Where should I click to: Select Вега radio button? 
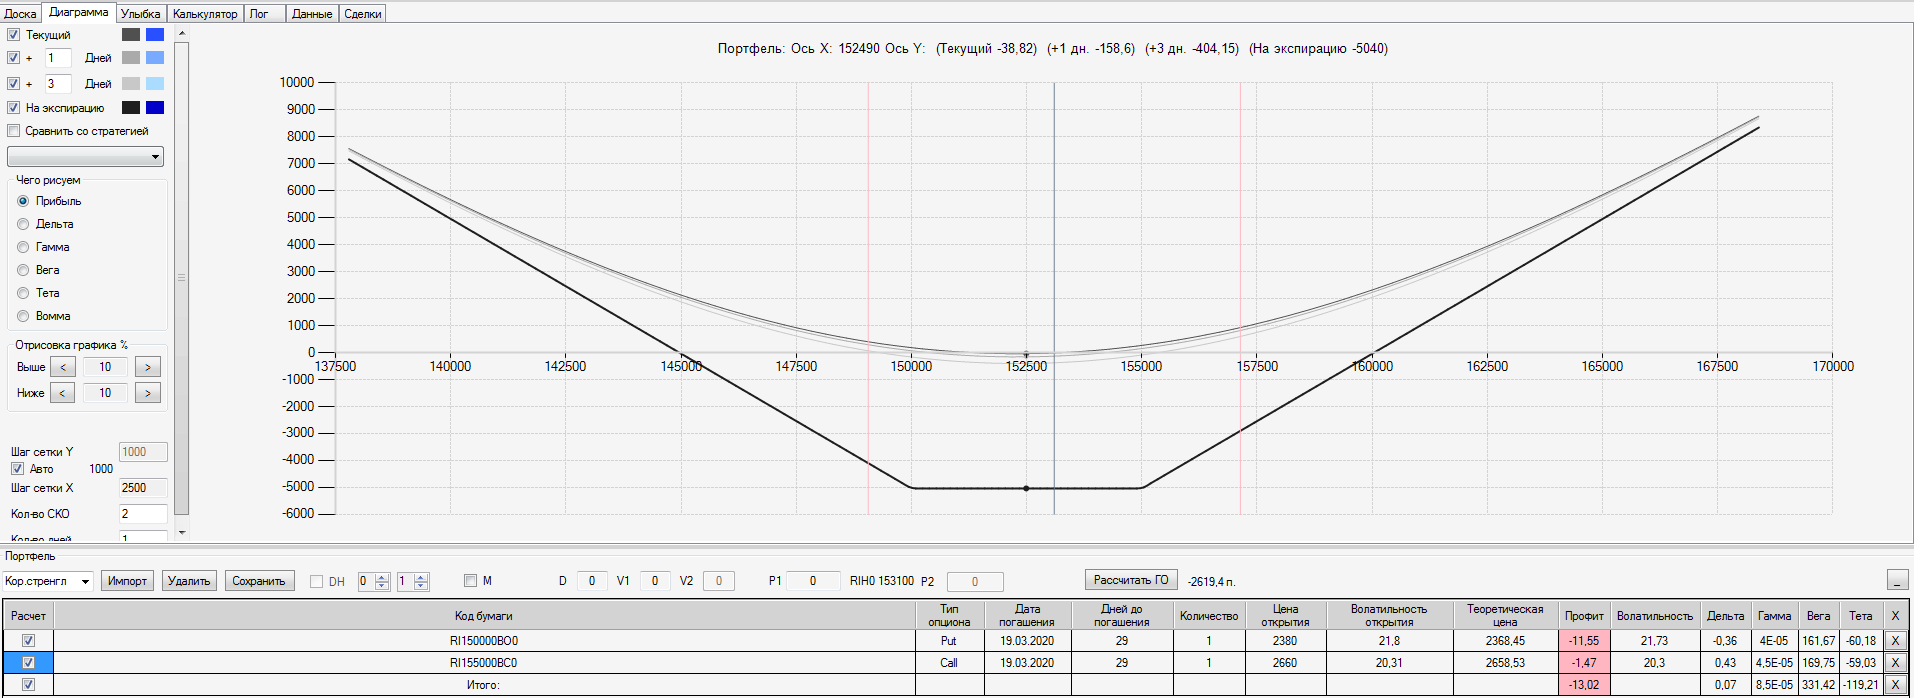tap(23, 270)
